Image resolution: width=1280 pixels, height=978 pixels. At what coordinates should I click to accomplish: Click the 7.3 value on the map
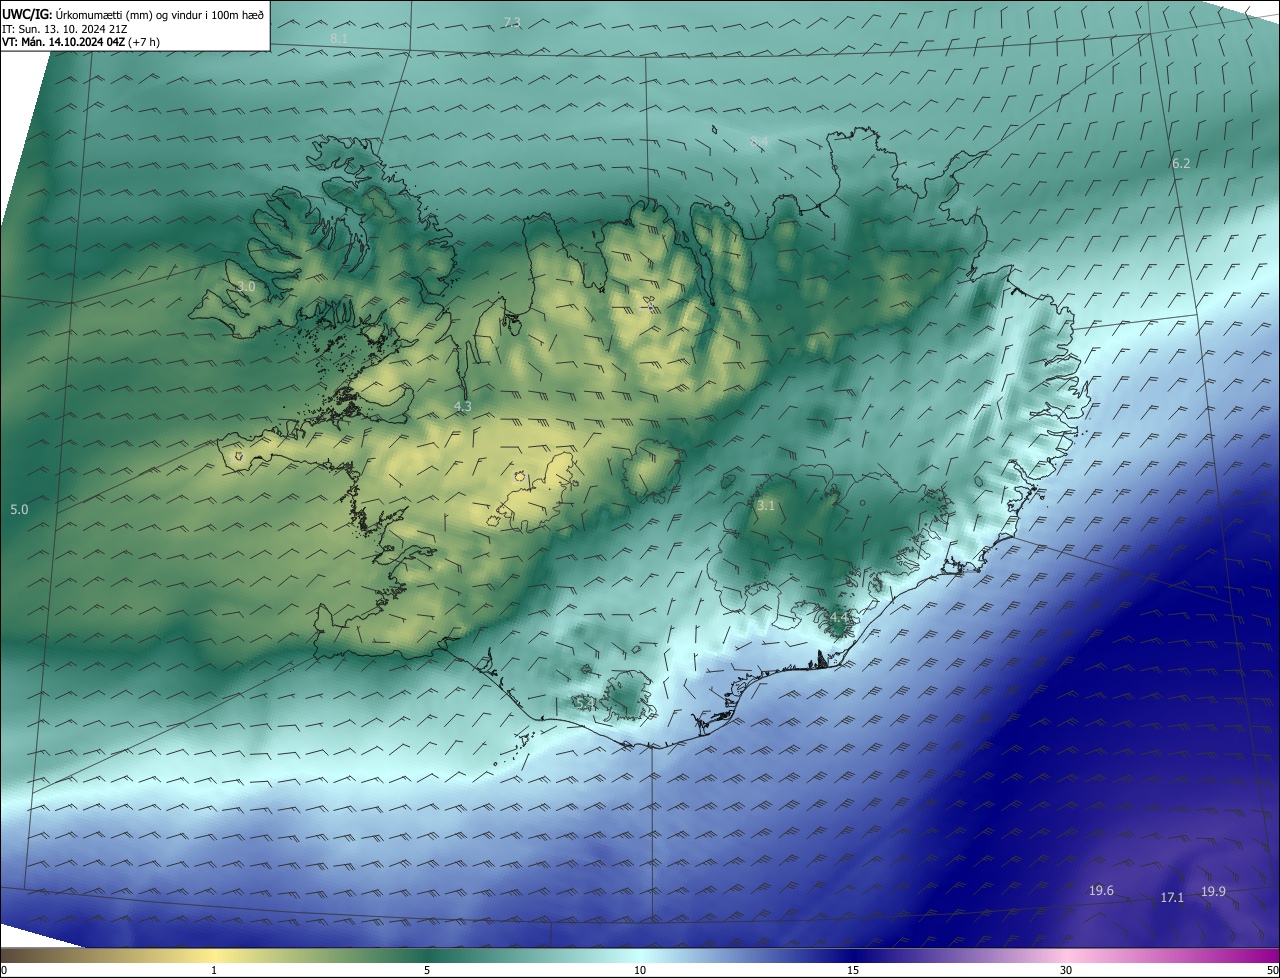pyautogui.click(x=512, y=22)
